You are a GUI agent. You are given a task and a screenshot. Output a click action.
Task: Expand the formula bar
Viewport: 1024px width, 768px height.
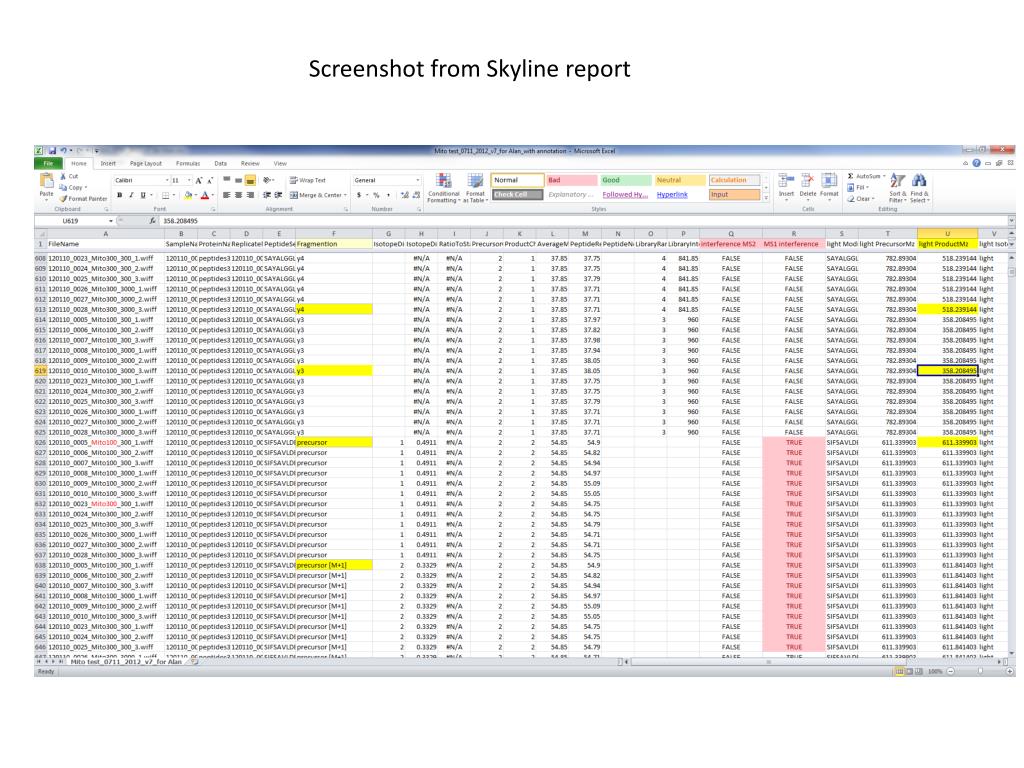coord(1011,221)
